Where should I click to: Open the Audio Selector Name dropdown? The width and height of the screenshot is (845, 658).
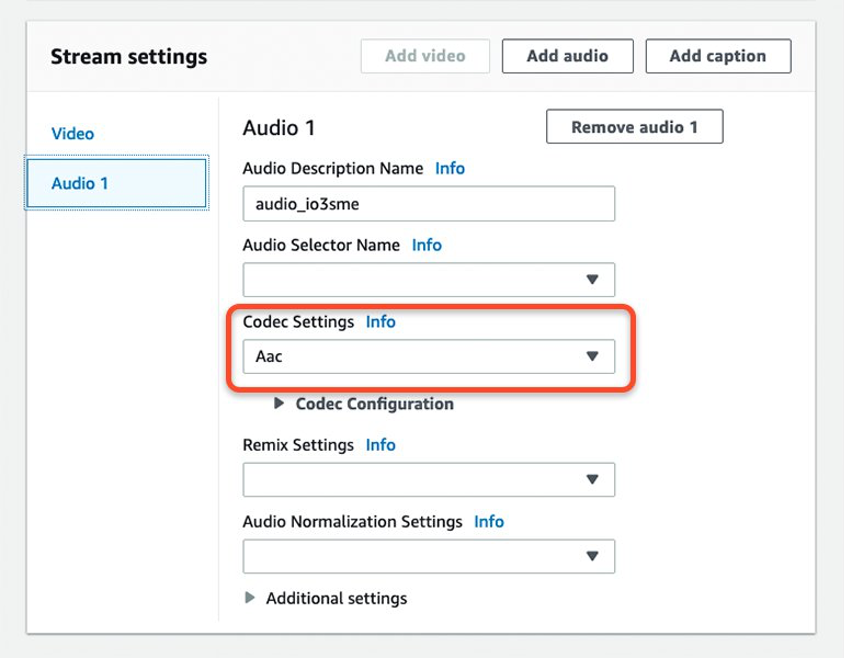coord(428,279)
